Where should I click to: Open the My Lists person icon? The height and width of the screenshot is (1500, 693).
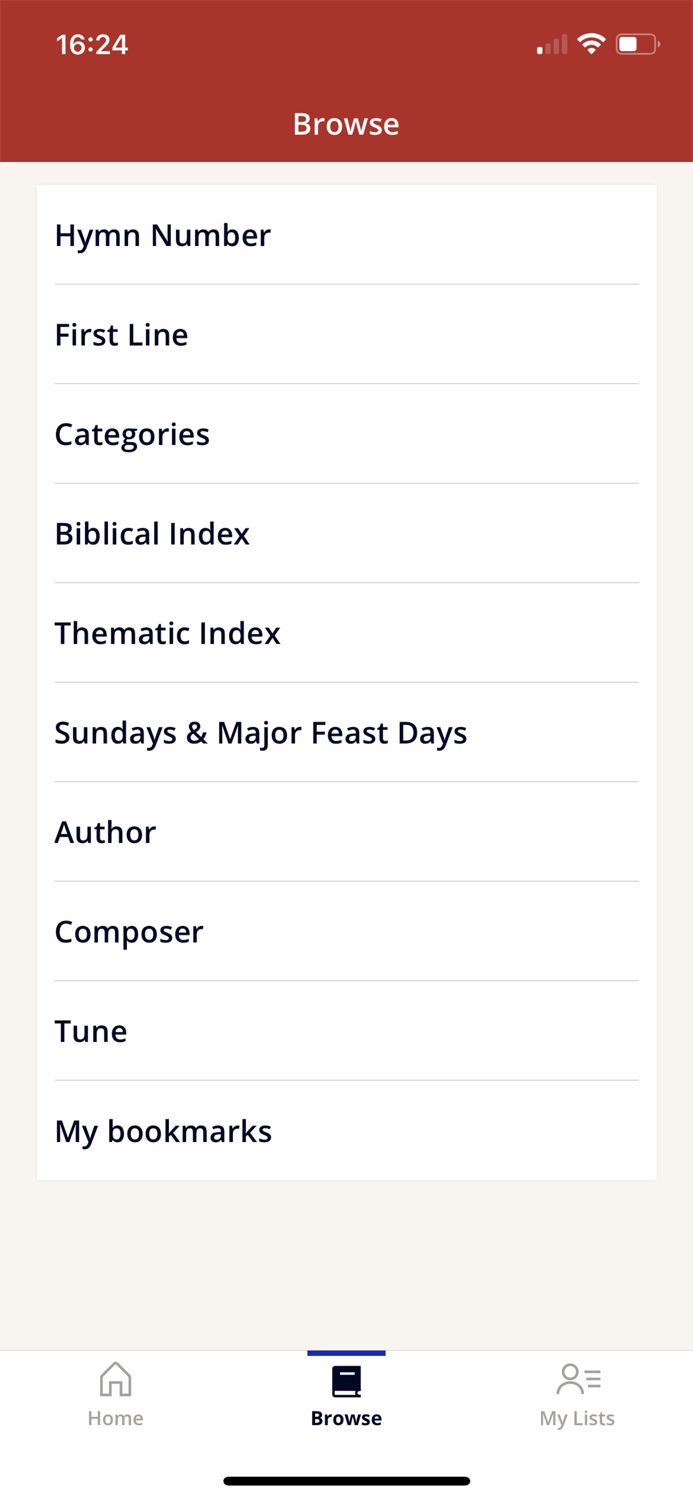coord(577,1379)
